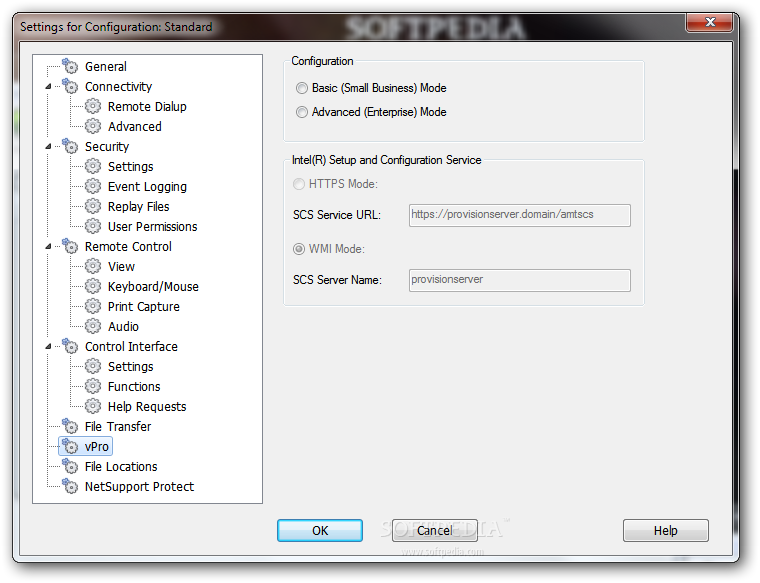Collapse the Remote Control tree node

pyautogui.click(x=48, y=247)
